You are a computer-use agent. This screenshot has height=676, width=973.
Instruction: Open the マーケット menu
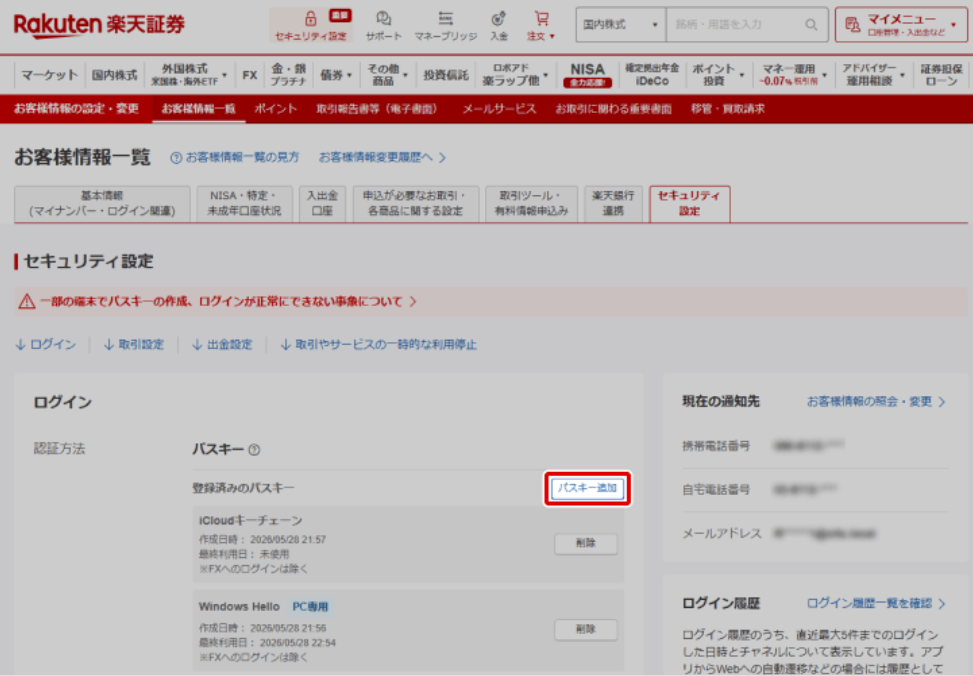[x=50, y=75]
